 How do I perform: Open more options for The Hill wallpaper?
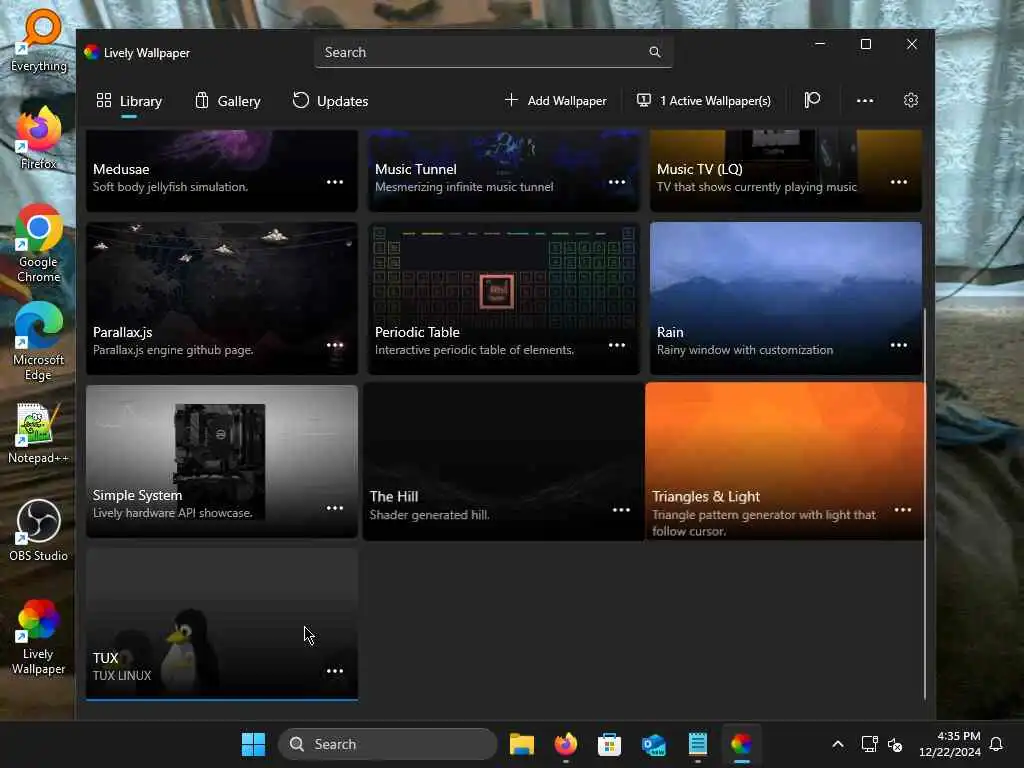[x=621, y=510]
